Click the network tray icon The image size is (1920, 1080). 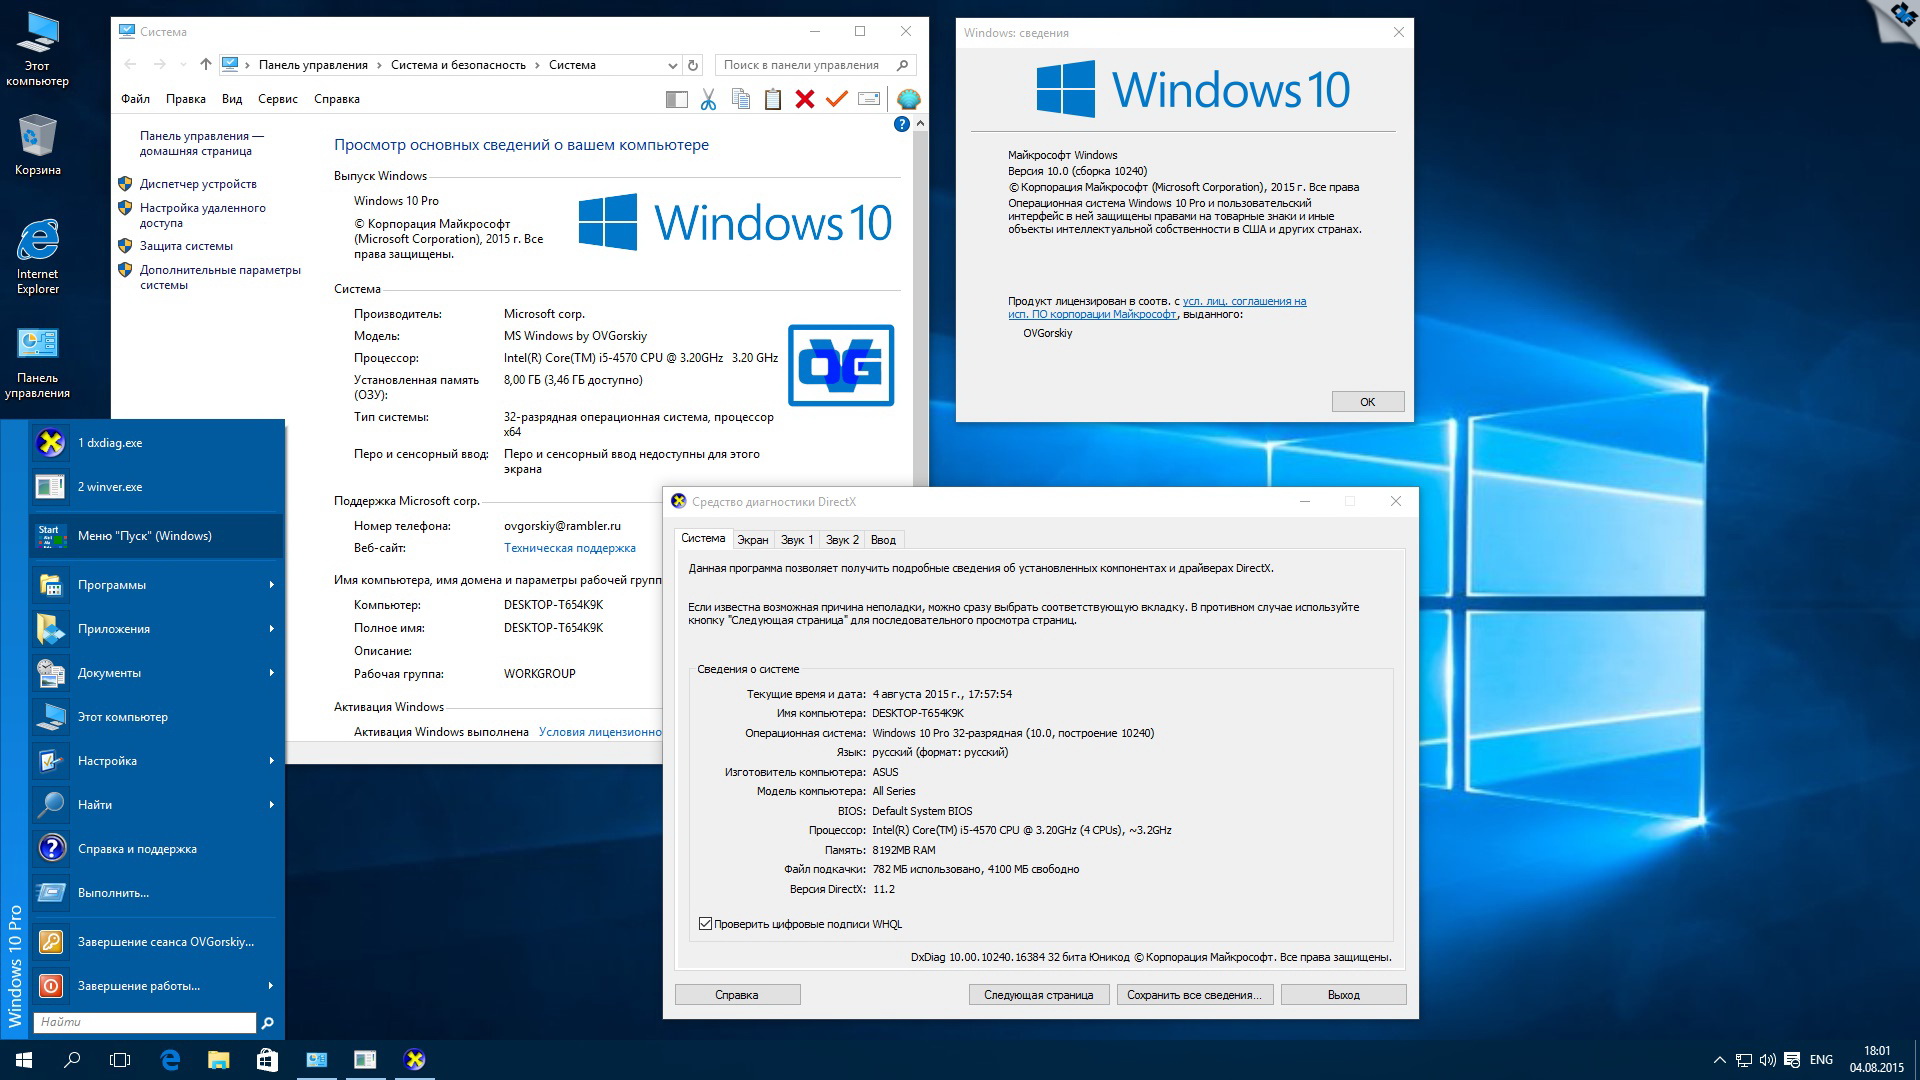coord(1743,1060)
